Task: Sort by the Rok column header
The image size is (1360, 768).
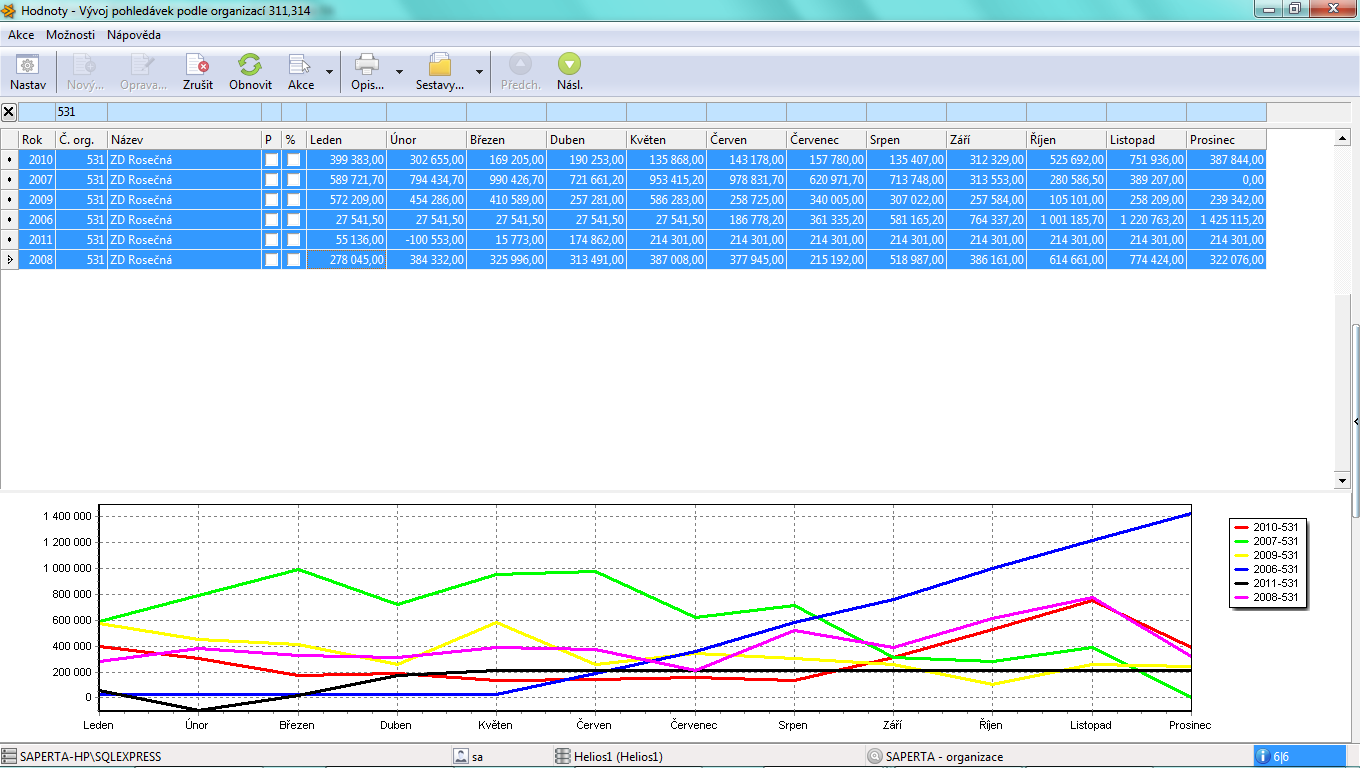Action: [37, 140]
